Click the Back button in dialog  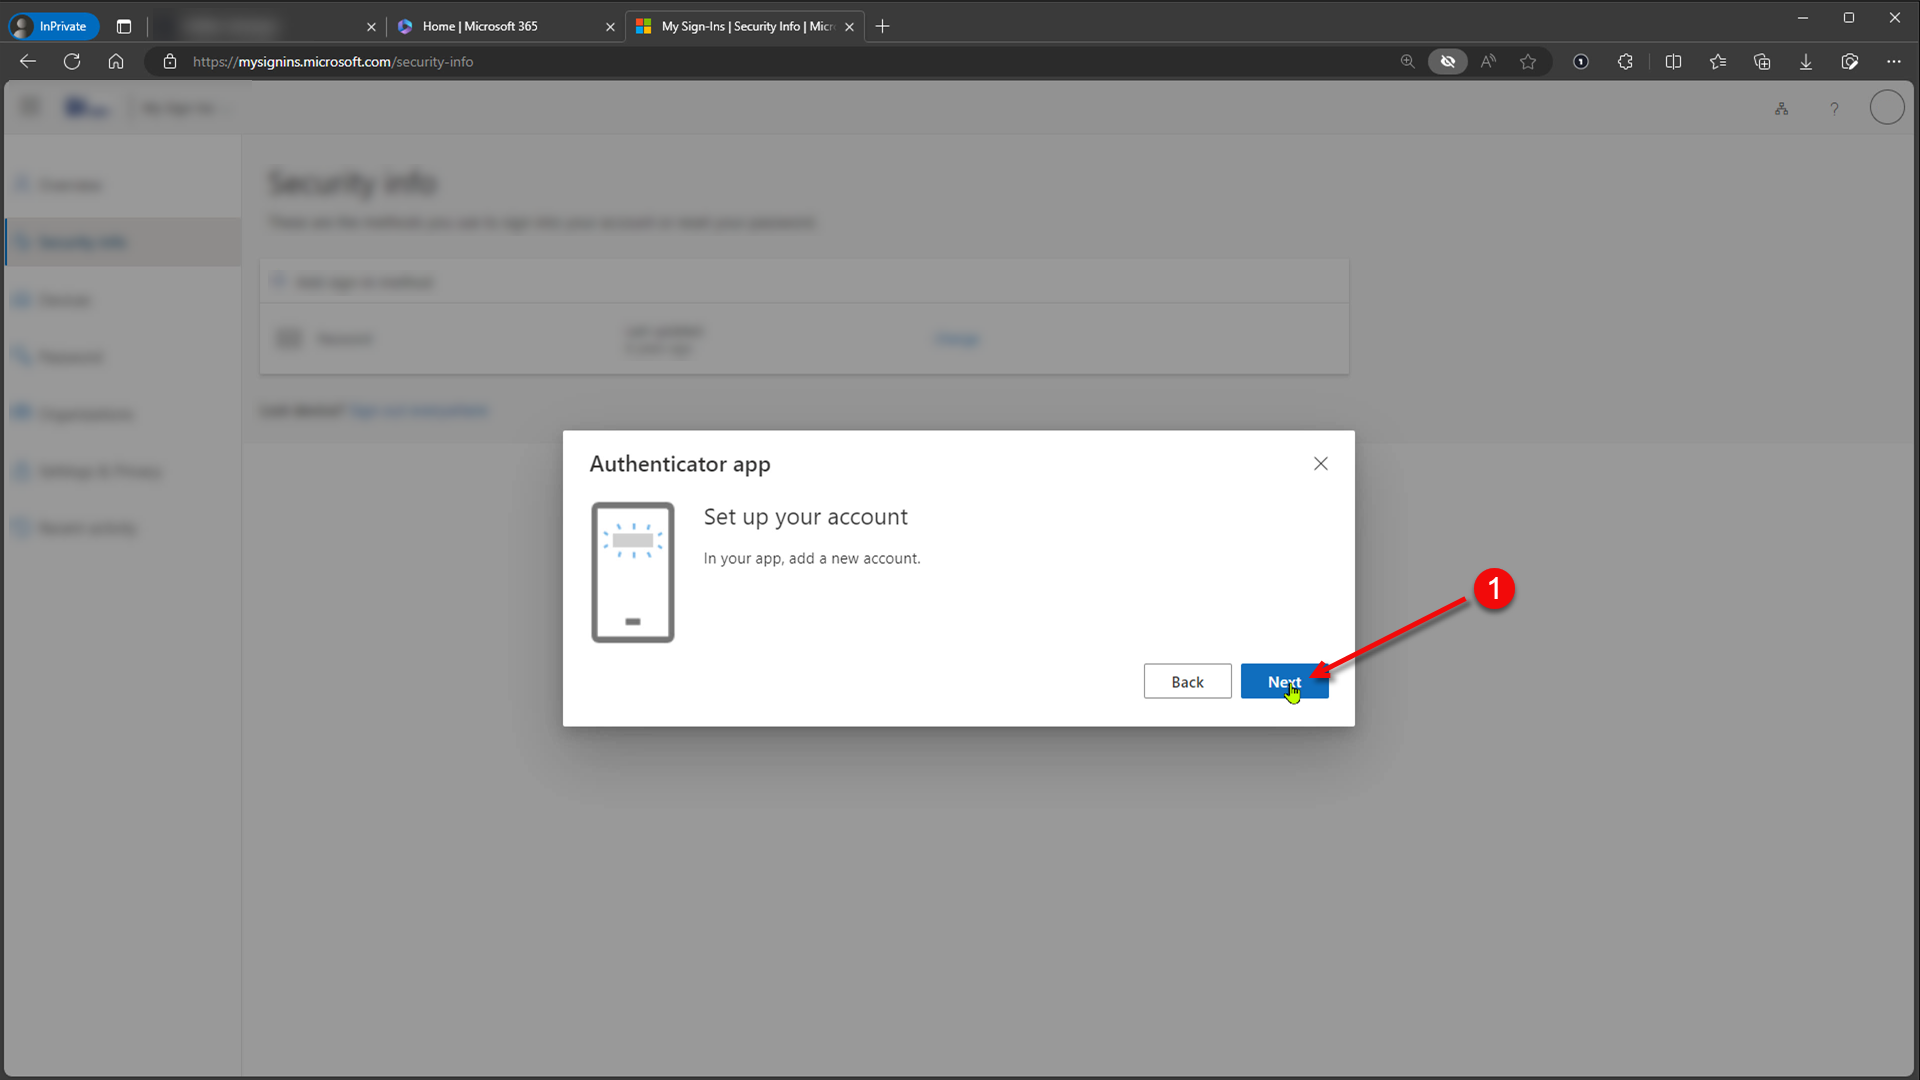tap(1187, 682)
